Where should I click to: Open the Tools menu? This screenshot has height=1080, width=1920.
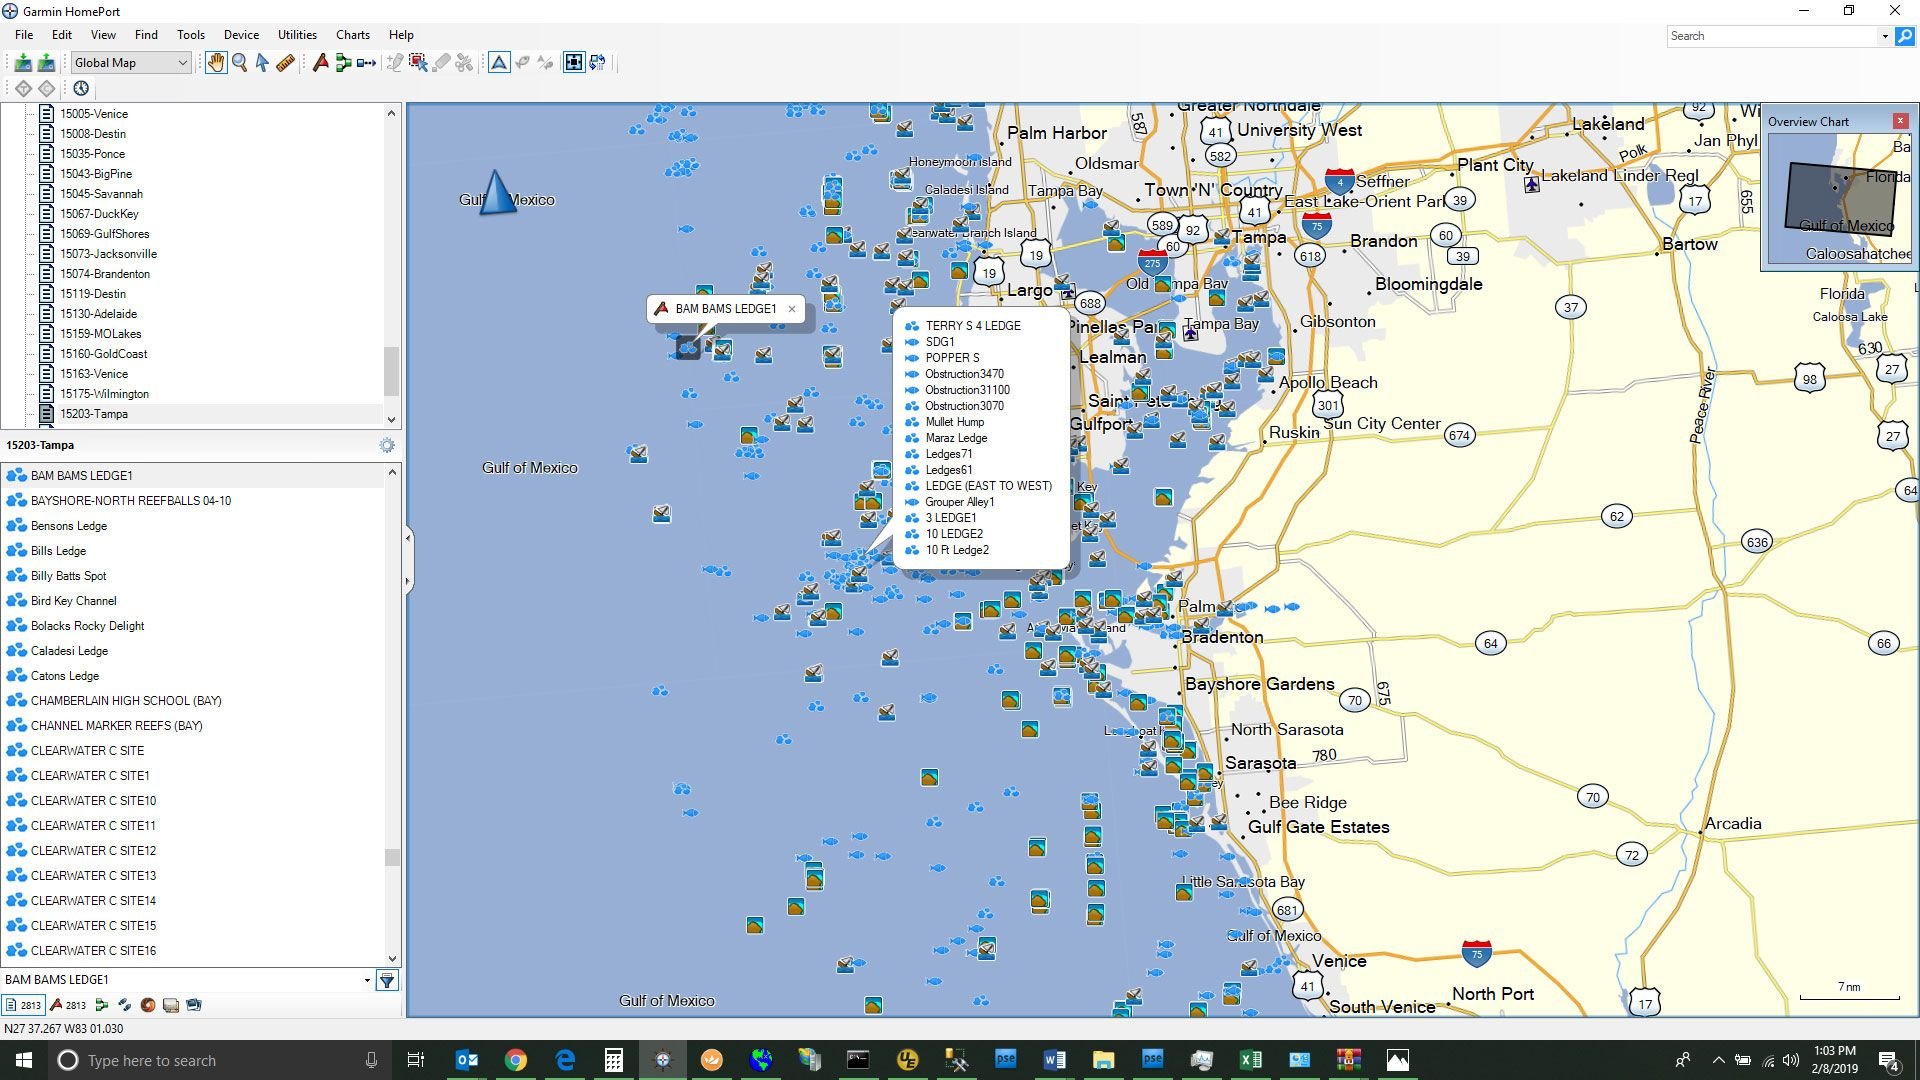tap(191, 35)
